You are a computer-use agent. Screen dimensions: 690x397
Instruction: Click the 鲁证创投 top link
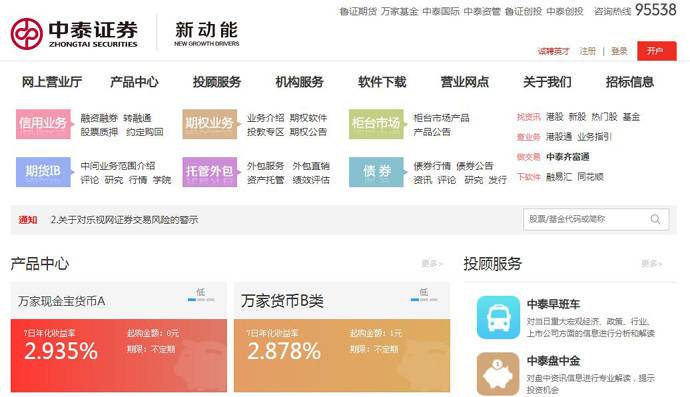point(524,11)
